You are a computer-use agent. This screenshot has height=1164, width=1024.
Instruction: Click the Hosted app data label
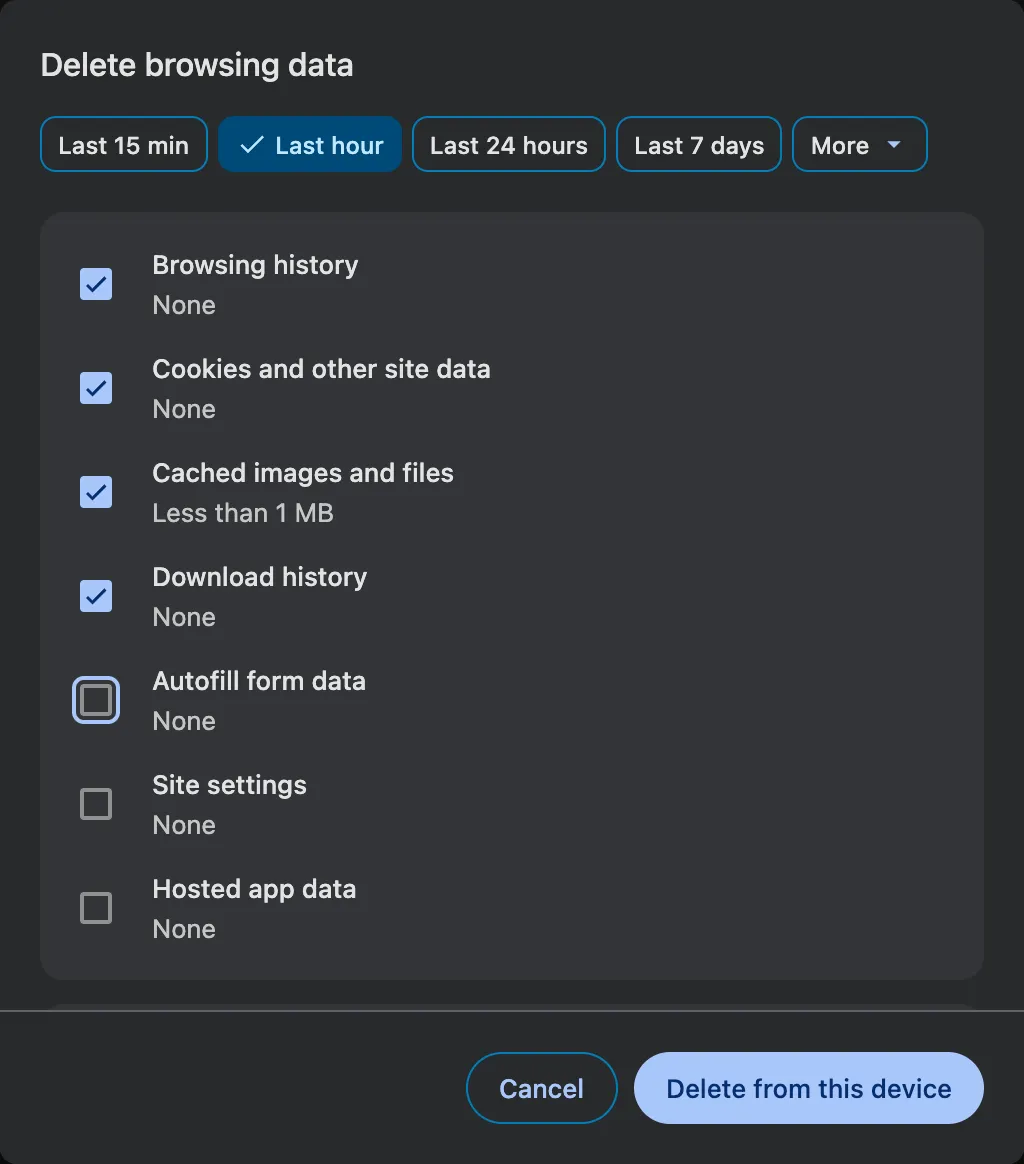254,889
